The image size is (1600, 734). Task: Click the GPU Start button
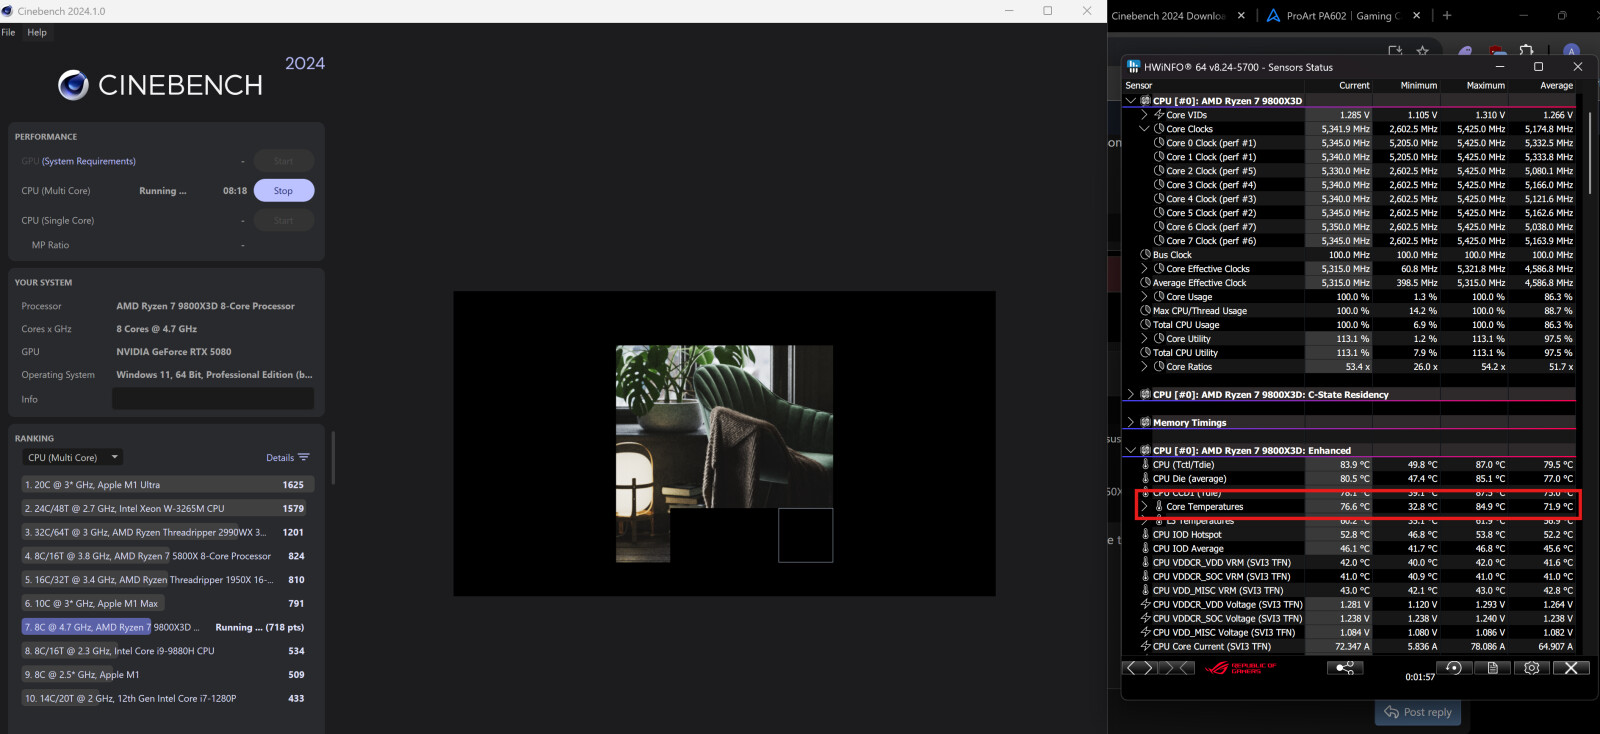click(284, 161)
